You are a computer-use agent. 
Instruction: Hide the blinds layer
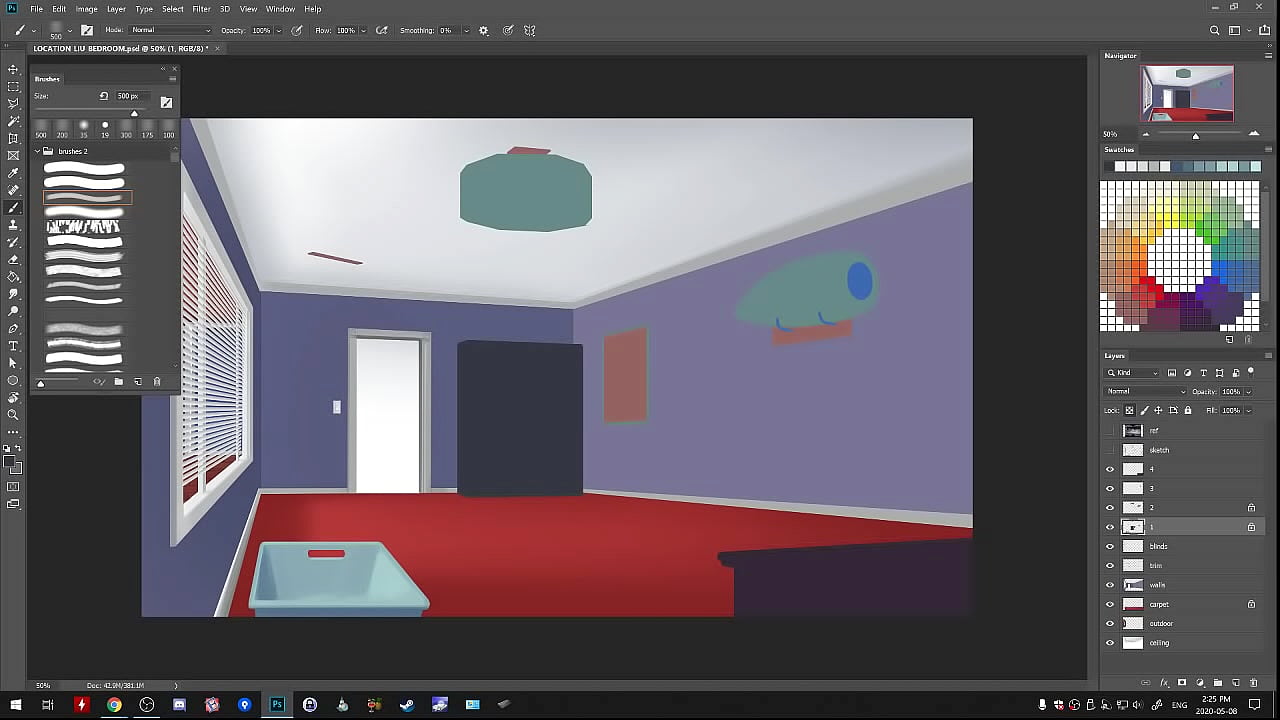(x=1109, y=546)
